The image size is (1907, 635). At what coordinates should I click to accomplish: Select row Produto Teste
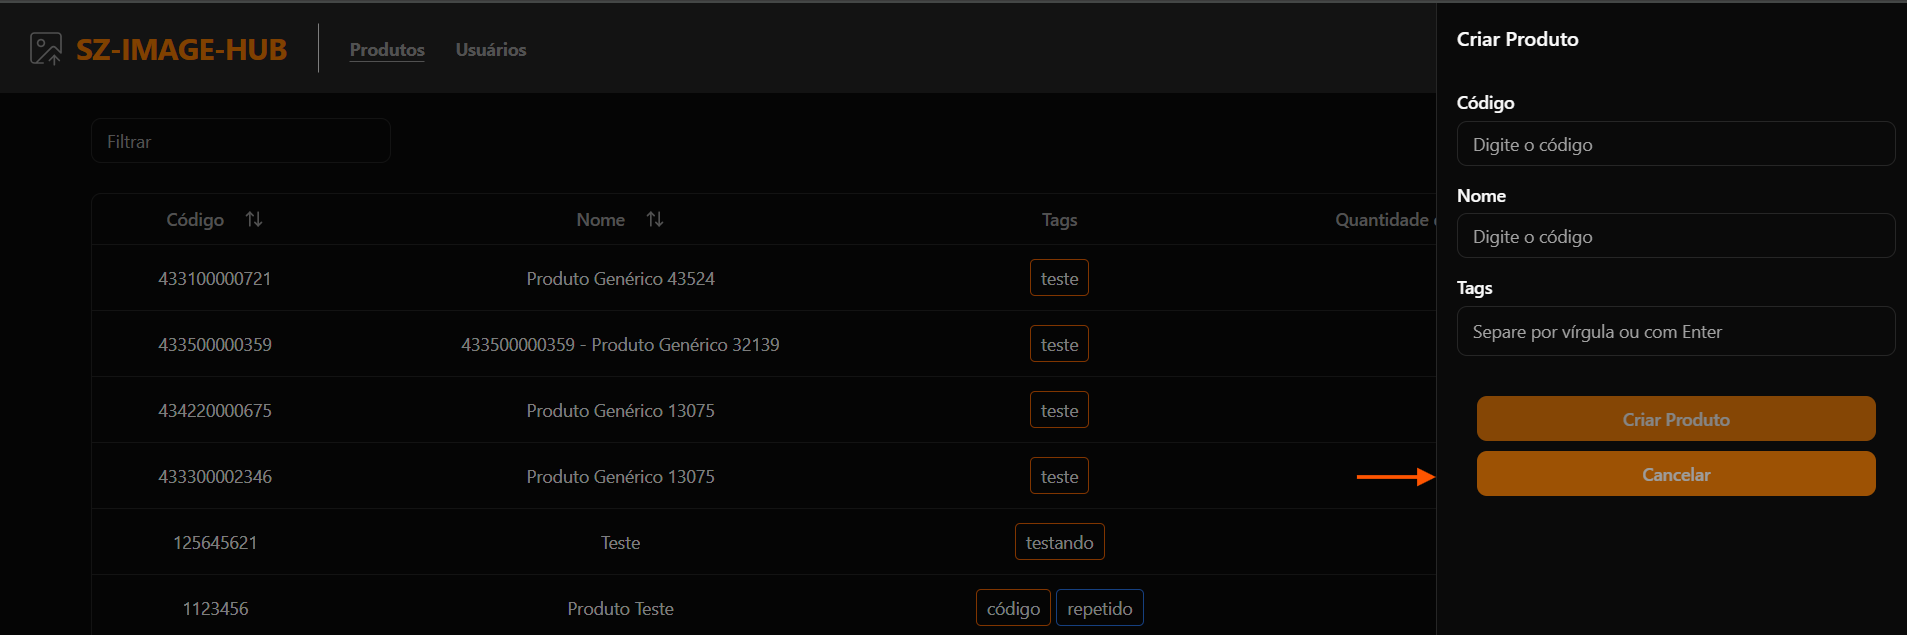coord(620,608)
